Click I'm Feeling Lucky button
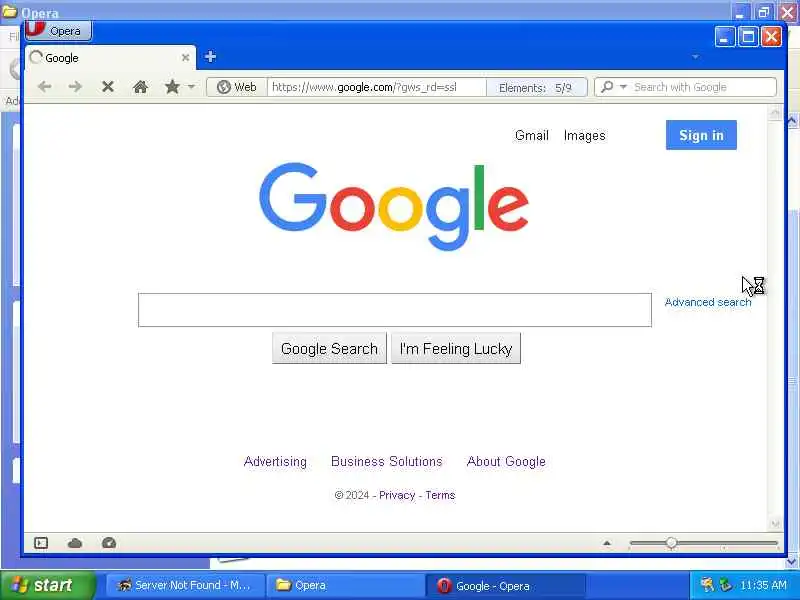 [456, 348]
